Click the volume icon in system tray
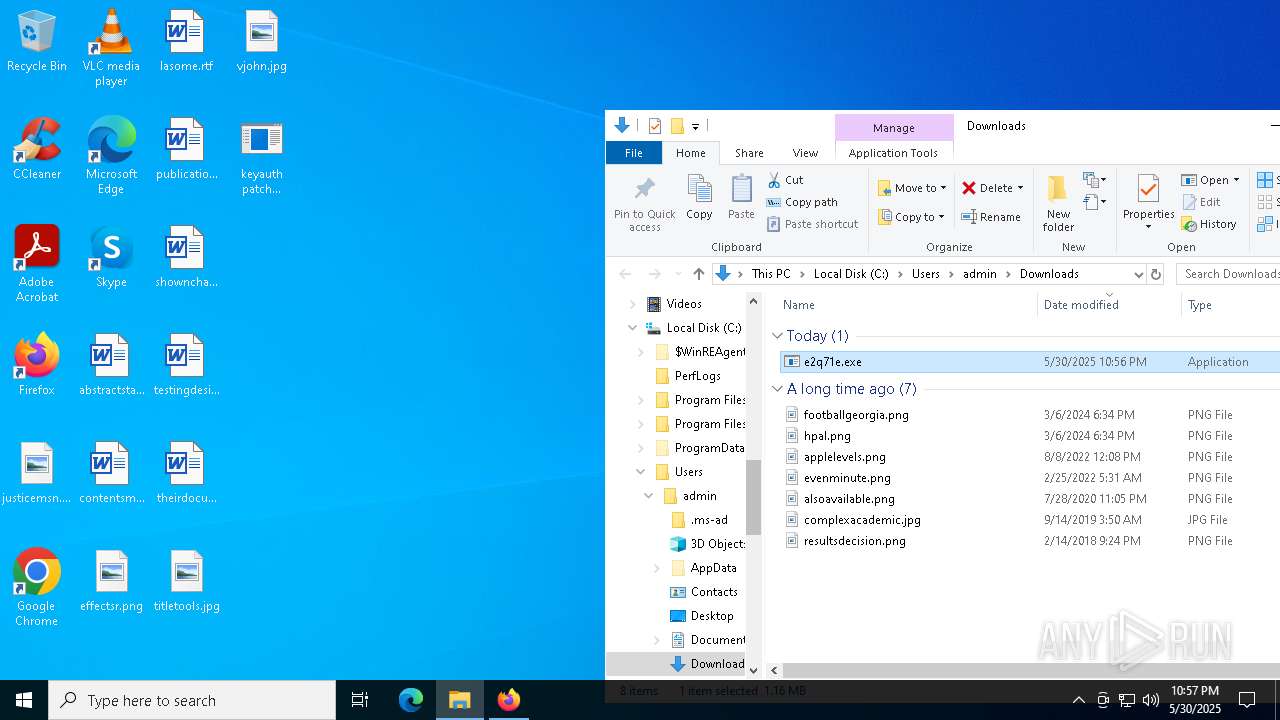Image resolution: width=1280 pixels, height=720 pixels. point(1150,700)
